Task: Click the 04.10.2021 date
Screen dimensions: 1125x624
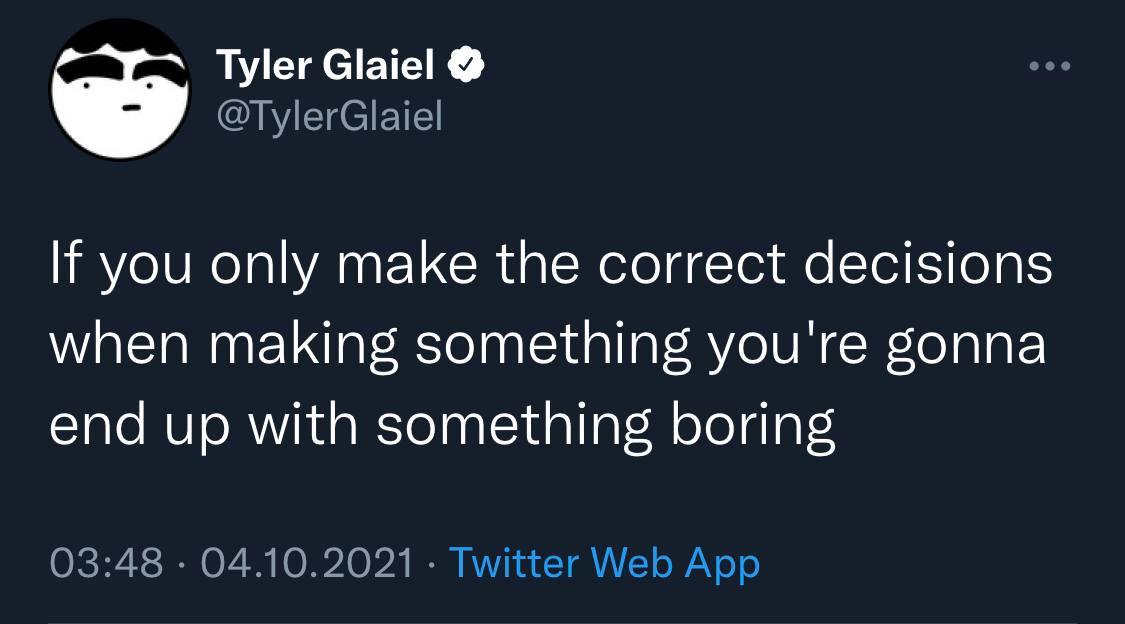Action: pos(306,563)
